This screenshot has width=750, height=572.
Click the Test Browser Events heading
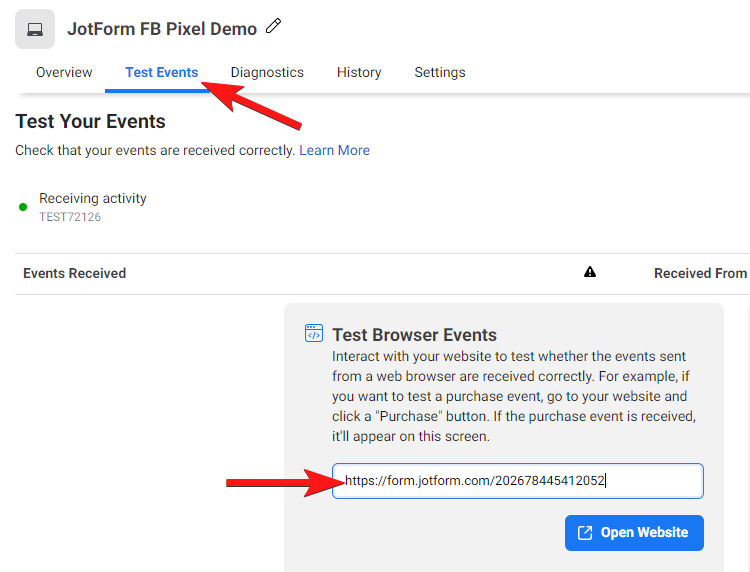click(414, 335)
